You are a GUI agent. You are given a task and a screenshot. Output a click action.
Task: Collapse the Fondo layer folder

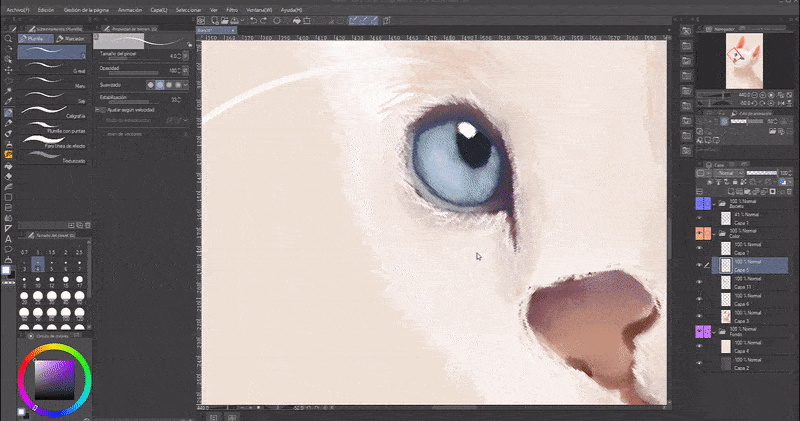point(715,332)
